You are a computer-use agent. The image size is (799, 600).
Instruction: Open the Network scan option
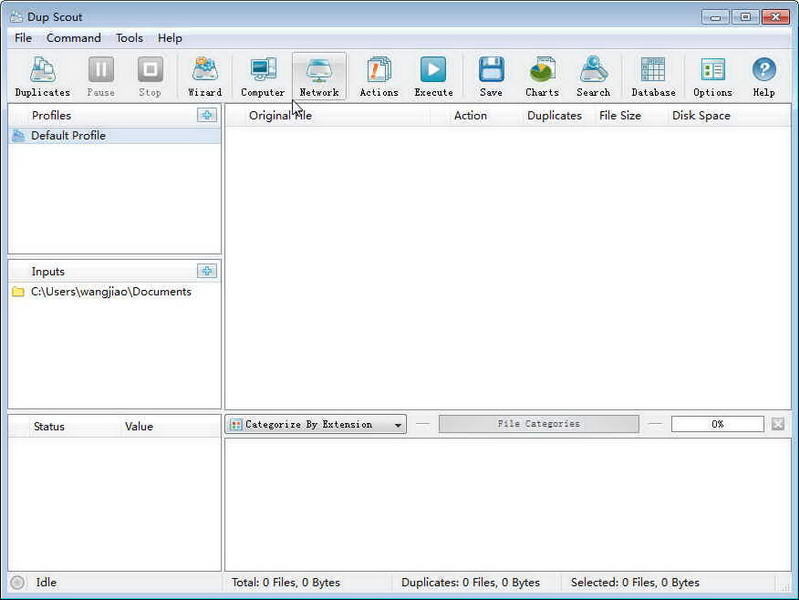click(x=319, y=76)
